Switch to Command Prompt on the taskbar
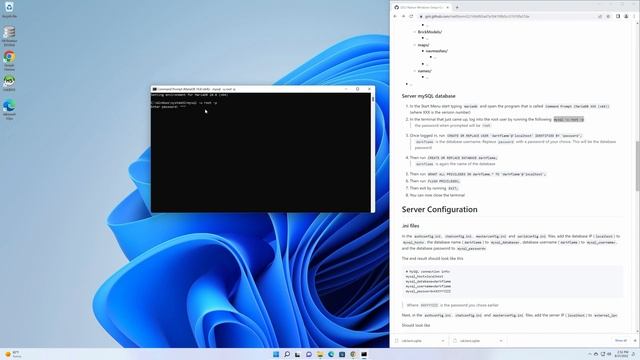Viewport: 640px width, 360px height. pos(364,354)
